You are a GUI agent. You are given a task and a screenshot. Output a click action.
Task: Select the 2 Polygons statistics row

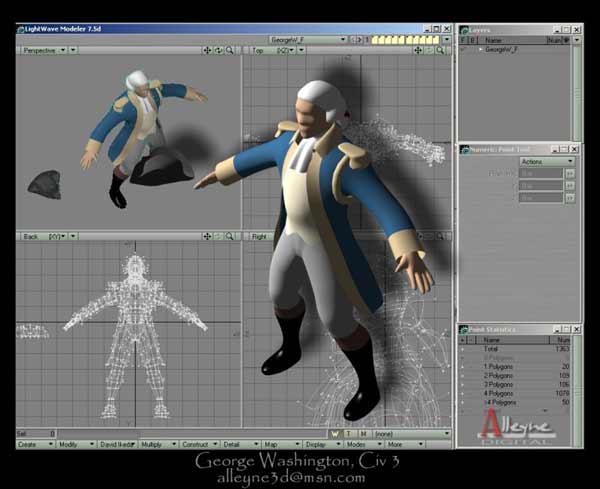[x=515, y=376]
